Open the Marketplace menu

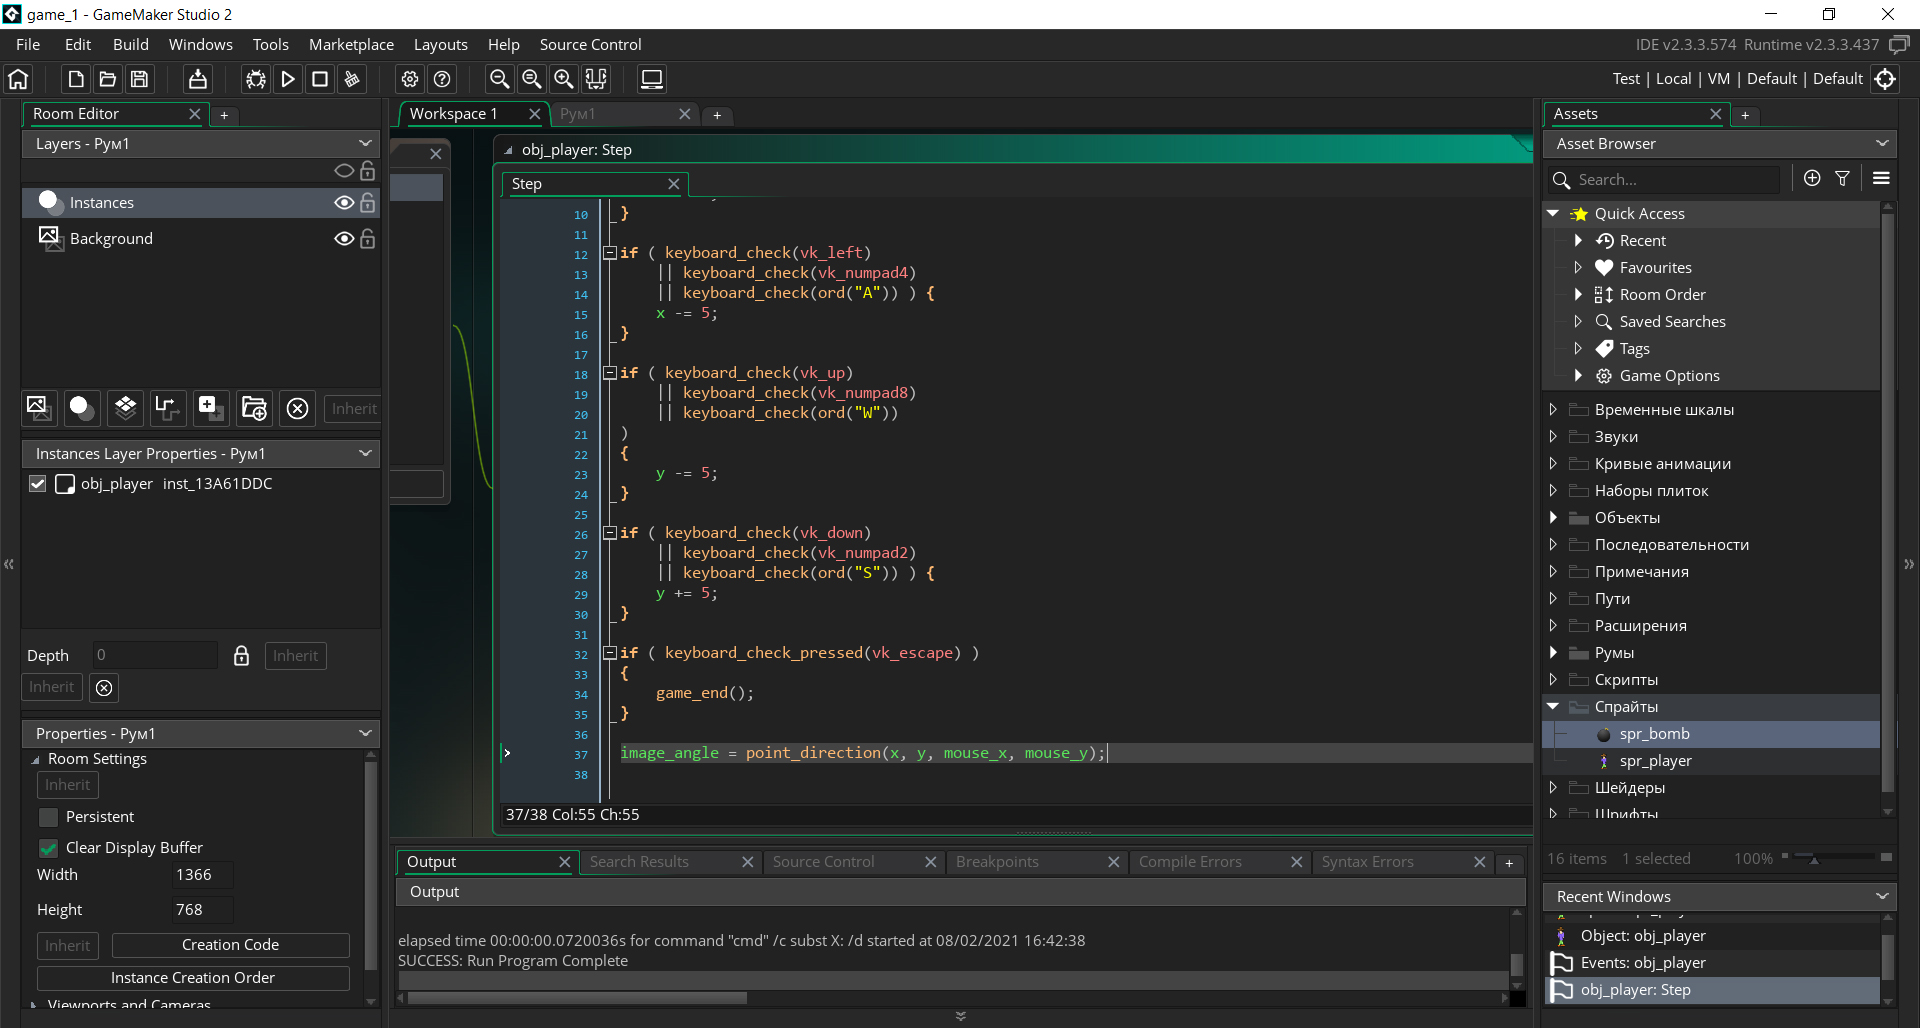tap(351, 44)
